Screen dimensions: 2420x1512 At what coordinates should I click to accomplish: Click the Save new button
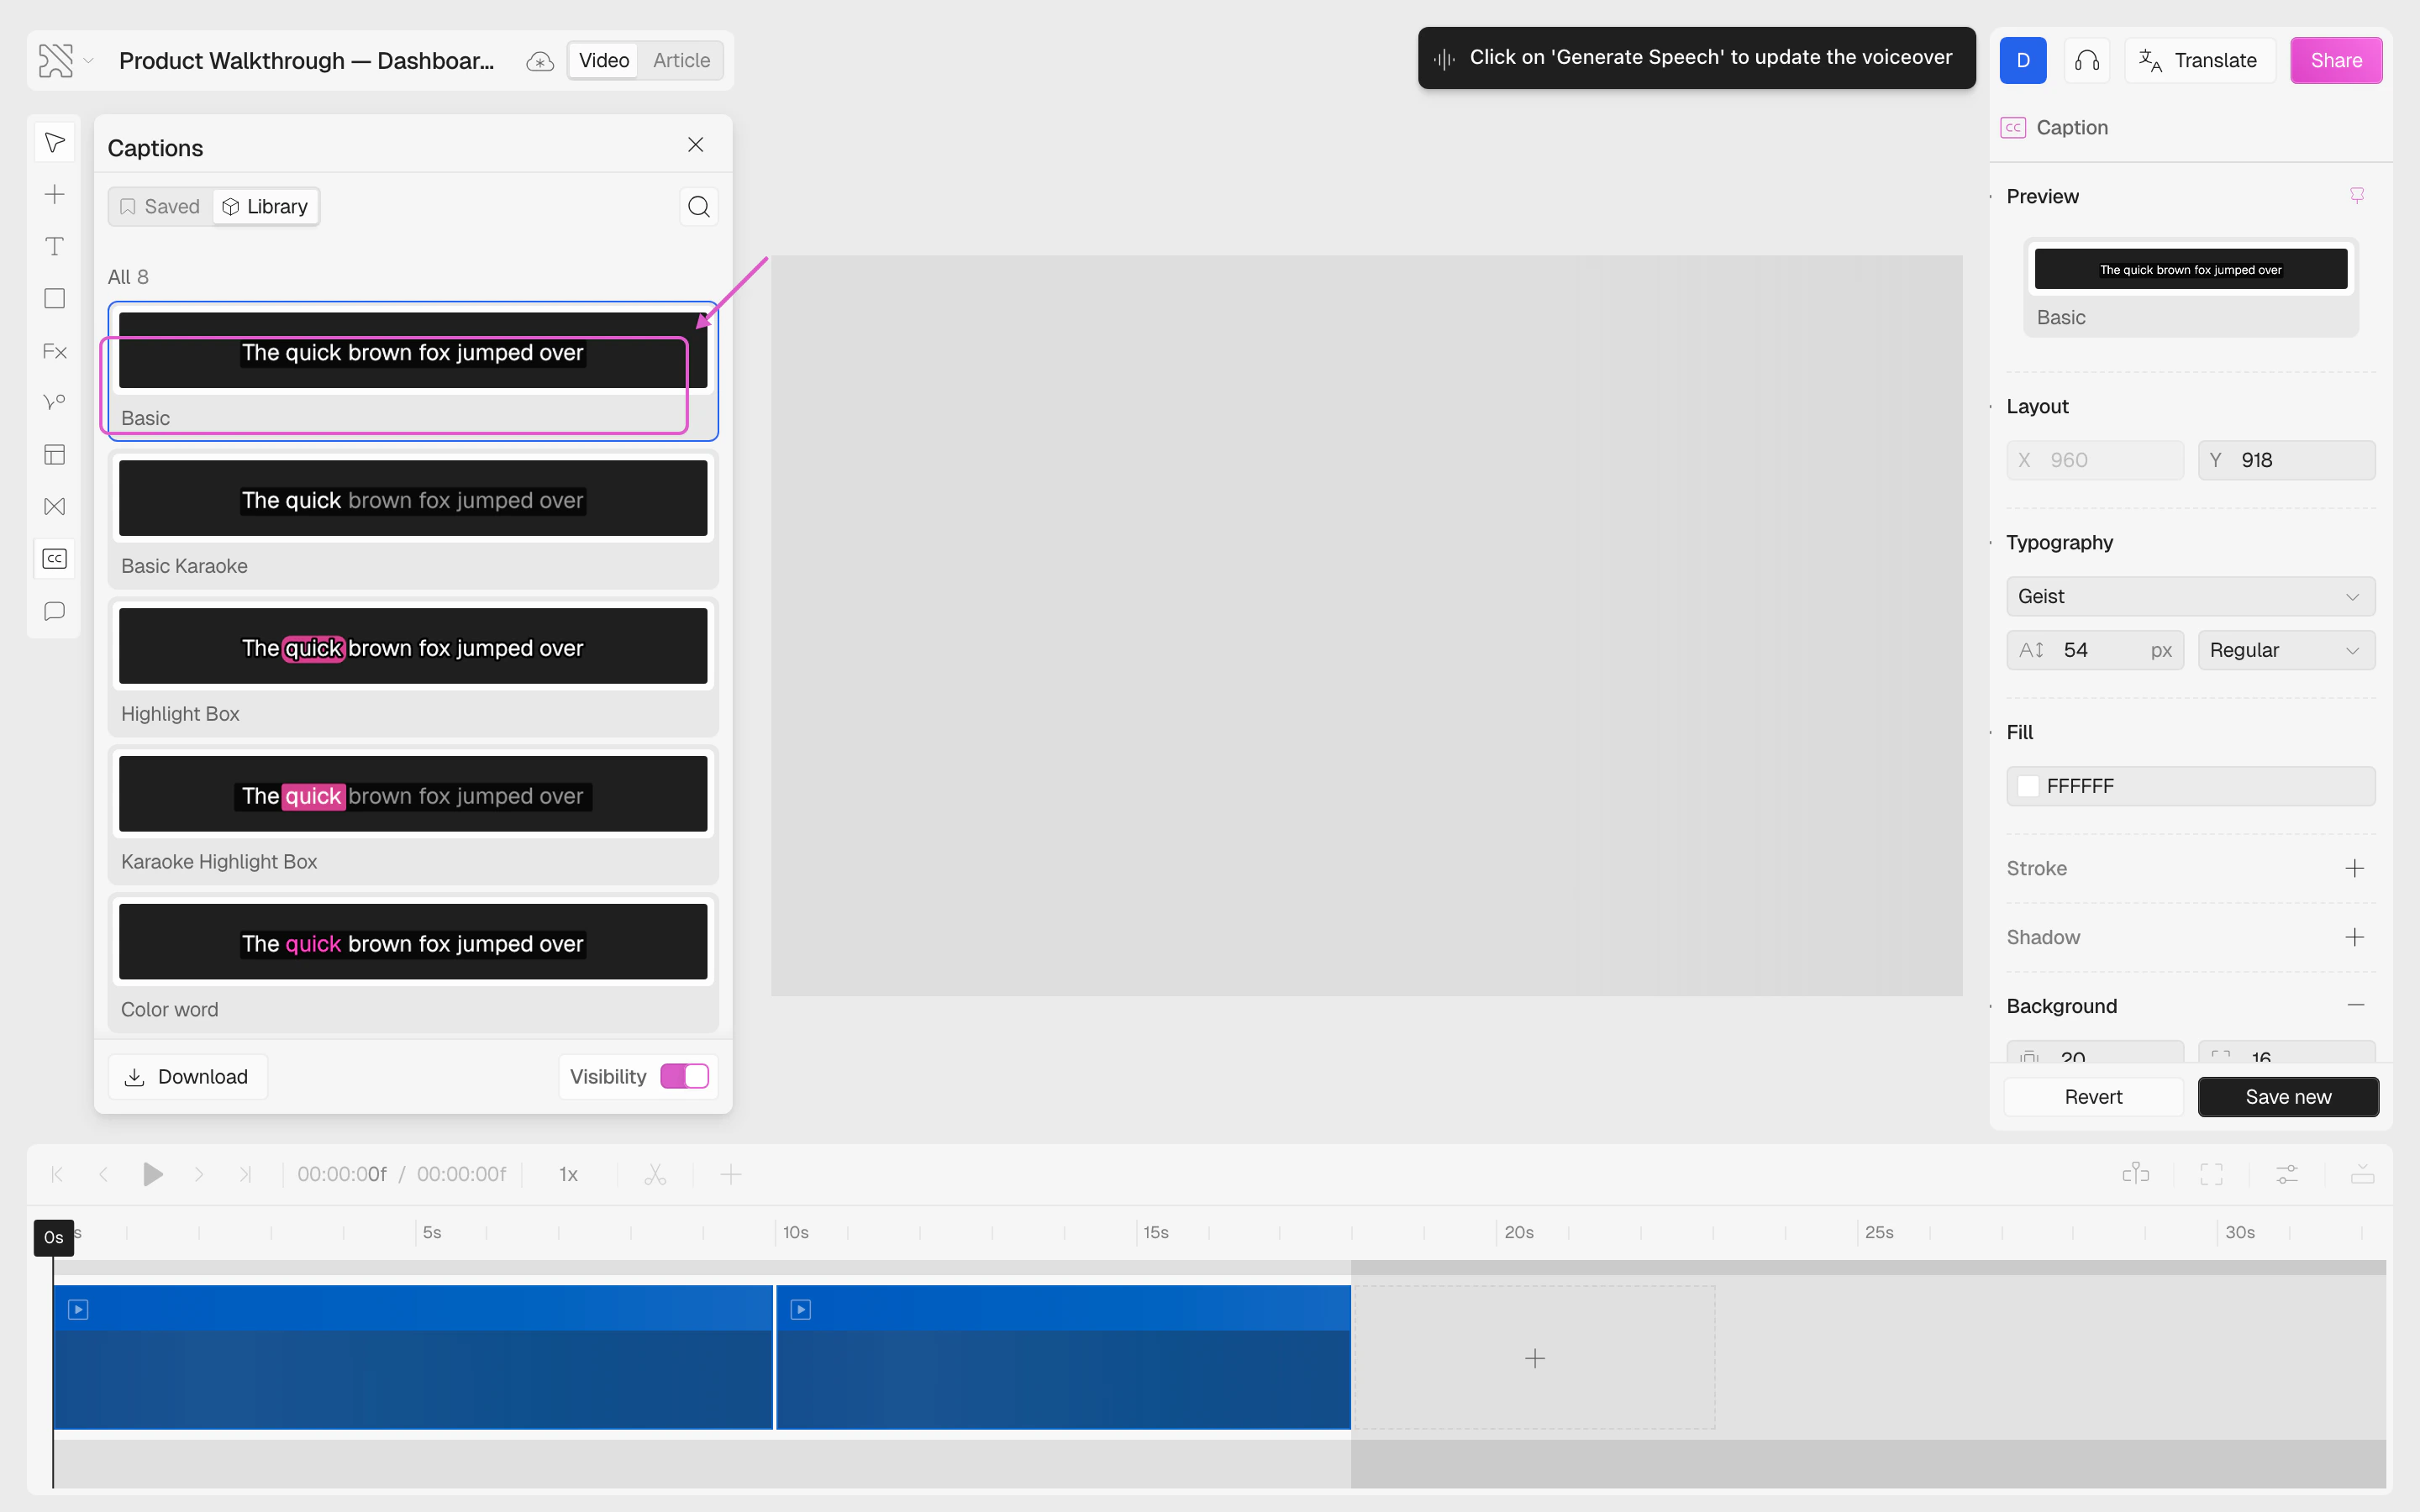point(2287,1097)
